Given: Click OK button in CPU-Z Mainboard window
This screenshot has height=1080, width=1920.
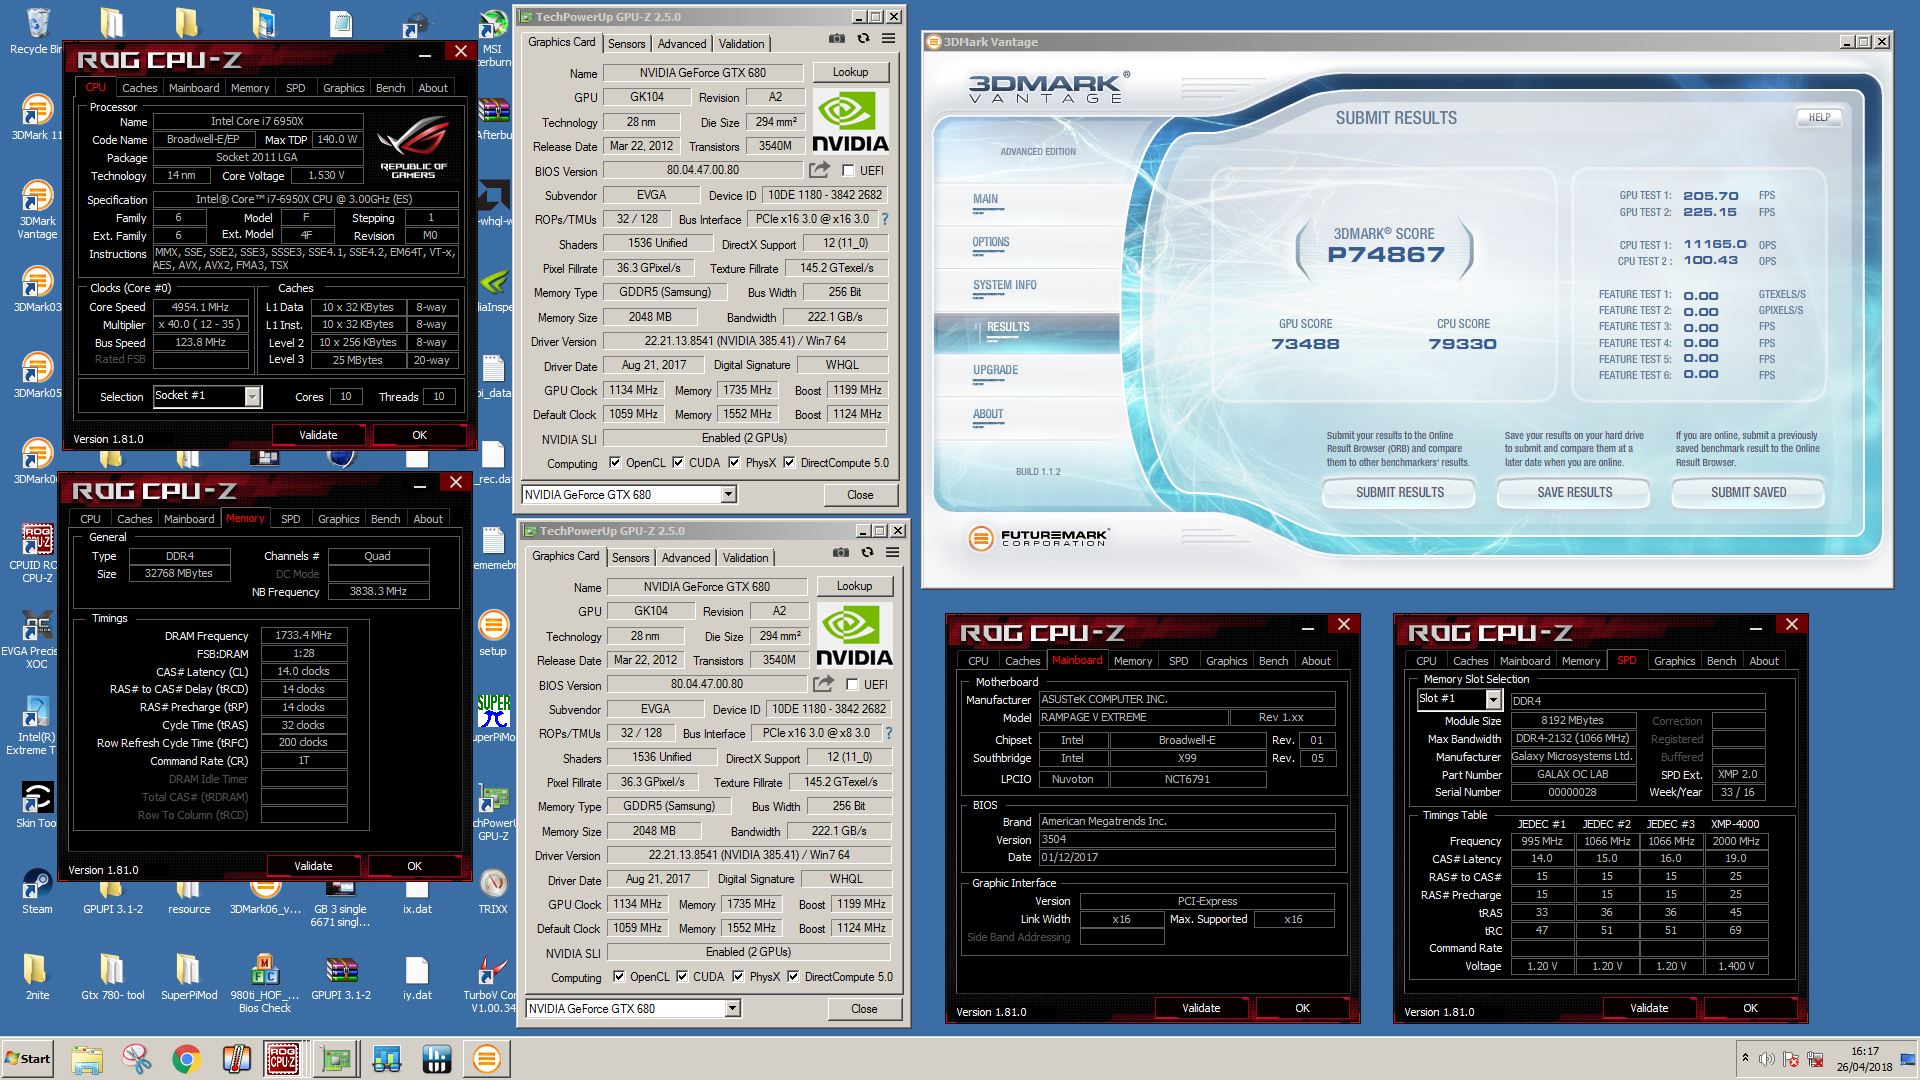Looking at the screenshot, I should [1302, 1008].
